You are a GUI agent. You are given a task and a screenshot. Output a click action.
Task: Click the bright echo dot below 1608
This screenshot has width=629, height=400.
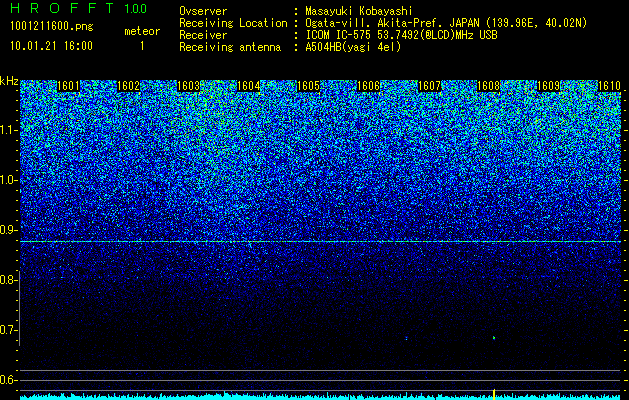(x=494, y=338)
